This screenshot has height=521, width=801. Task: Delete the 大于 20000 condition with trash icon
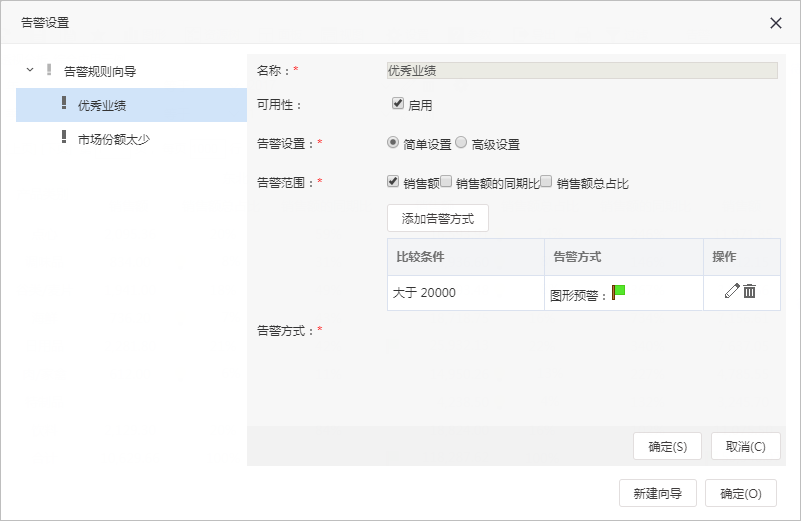[749, 291]
